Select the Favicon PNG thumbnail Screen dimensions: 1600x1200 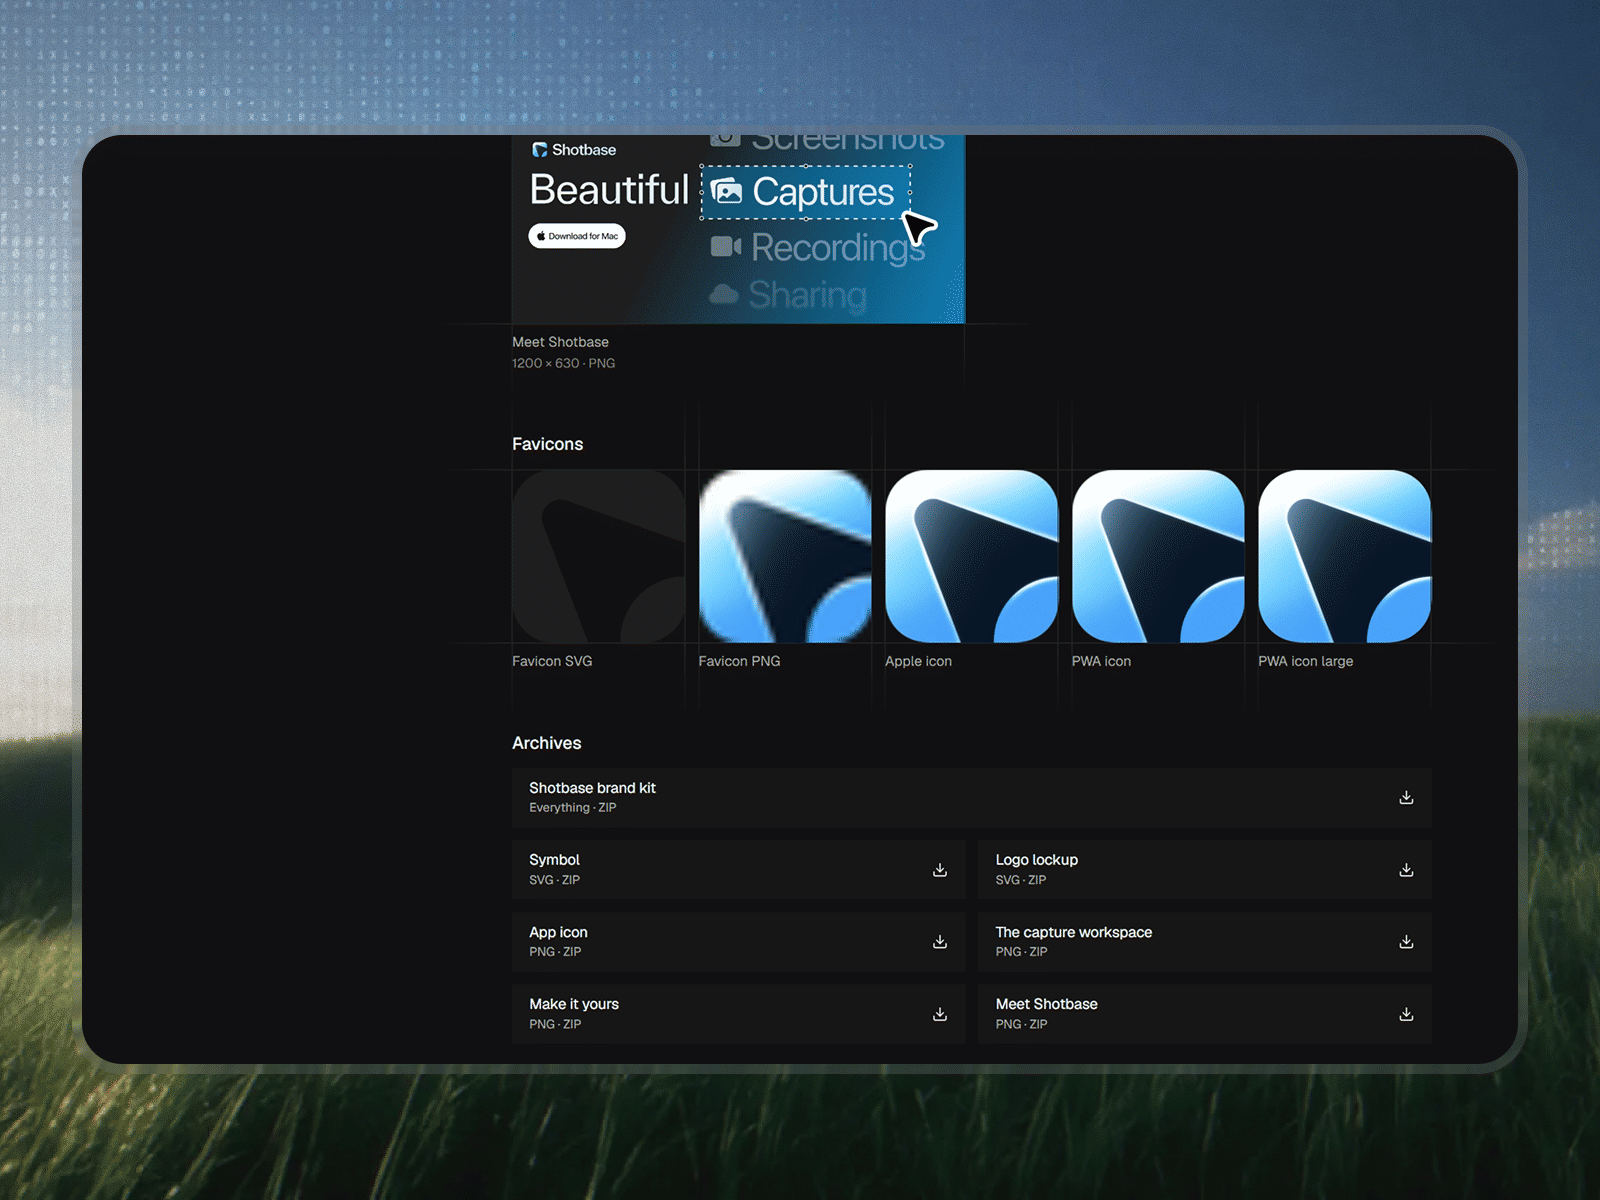[x=785, y=556]
